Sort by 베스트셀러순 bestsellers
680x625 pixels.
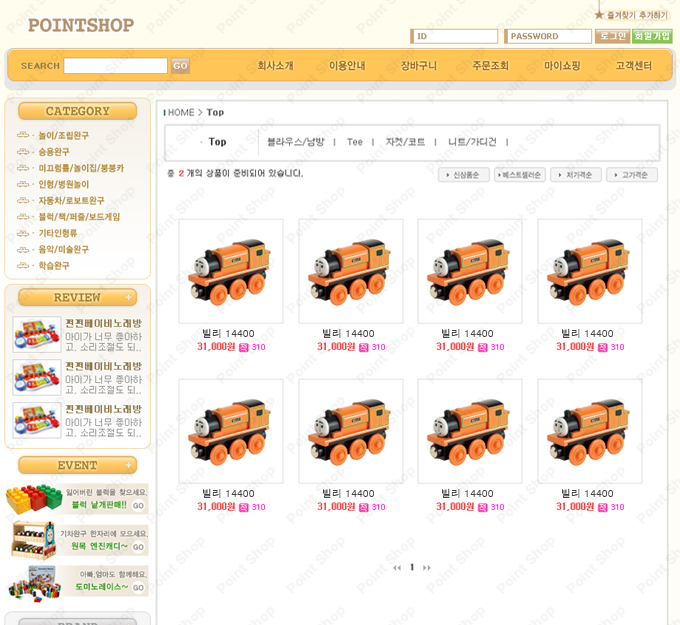(x=520, y=175)
